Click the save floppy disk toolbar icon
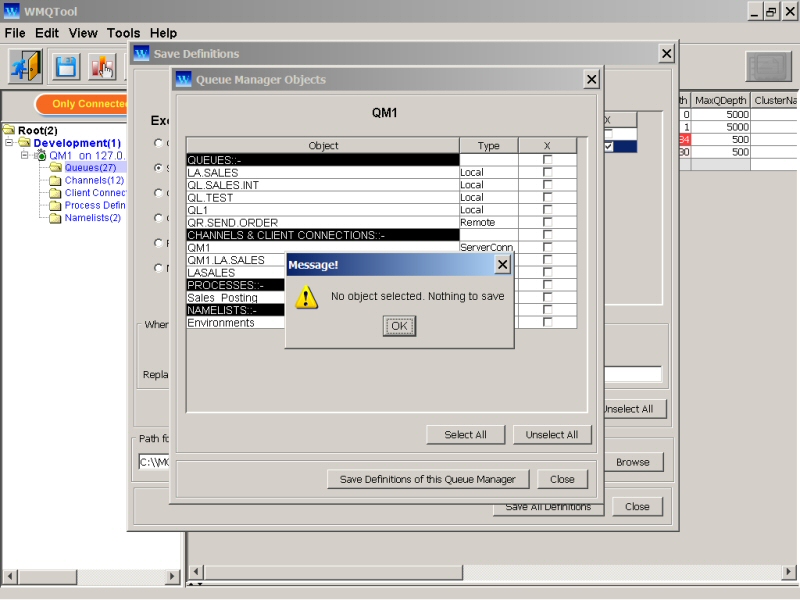Screen dimensions: 800x600 pyautogui.click(x=66, y=67)
